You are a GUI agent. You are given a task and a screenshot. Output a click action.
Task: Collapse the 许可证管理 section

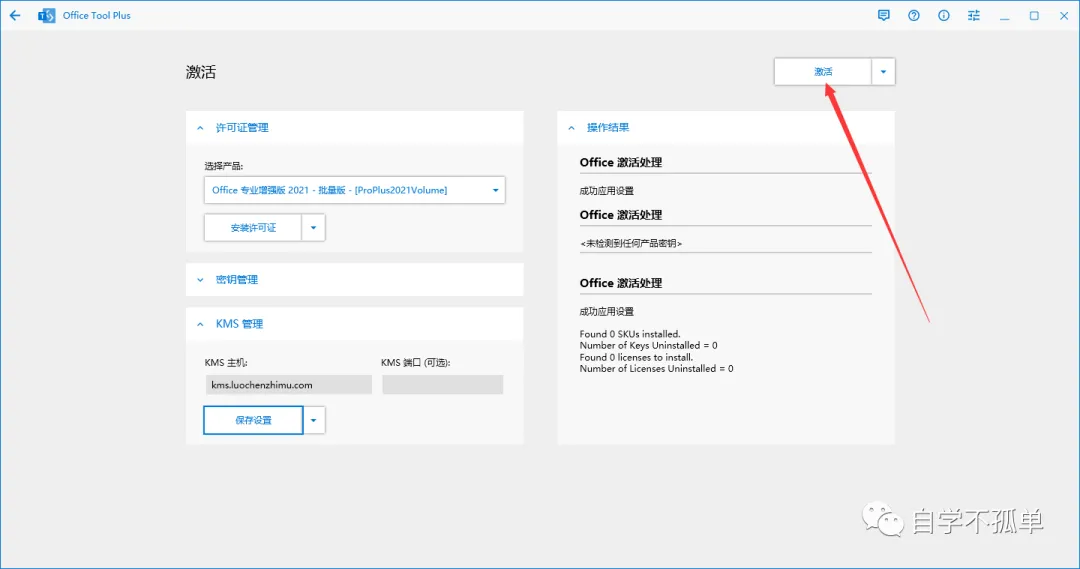pyautogui.click(x=355, y=127)
